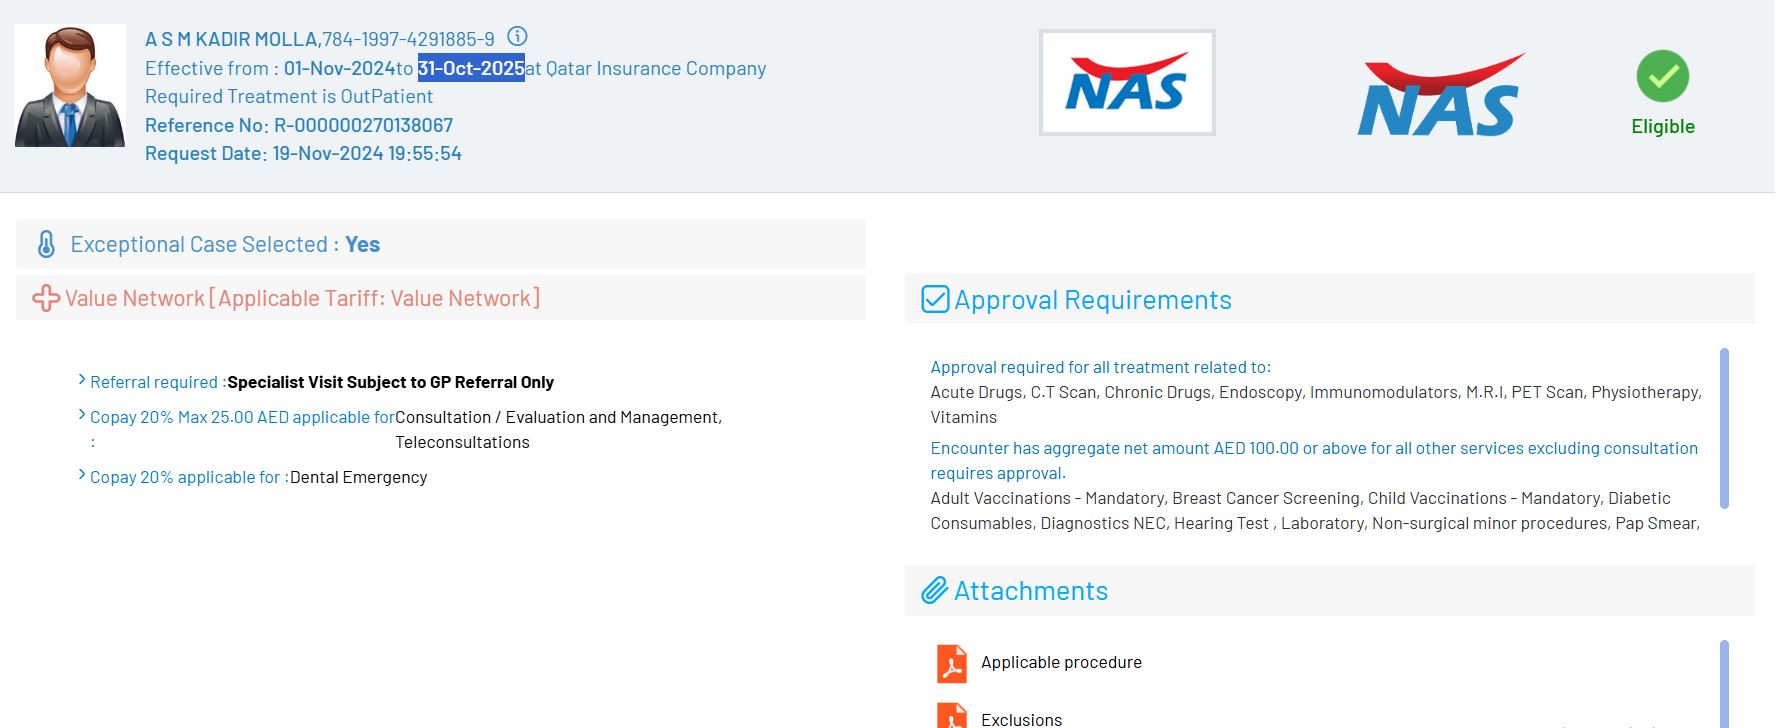
Task: Click the boxed NAS logo
Action: (1127, 82)
